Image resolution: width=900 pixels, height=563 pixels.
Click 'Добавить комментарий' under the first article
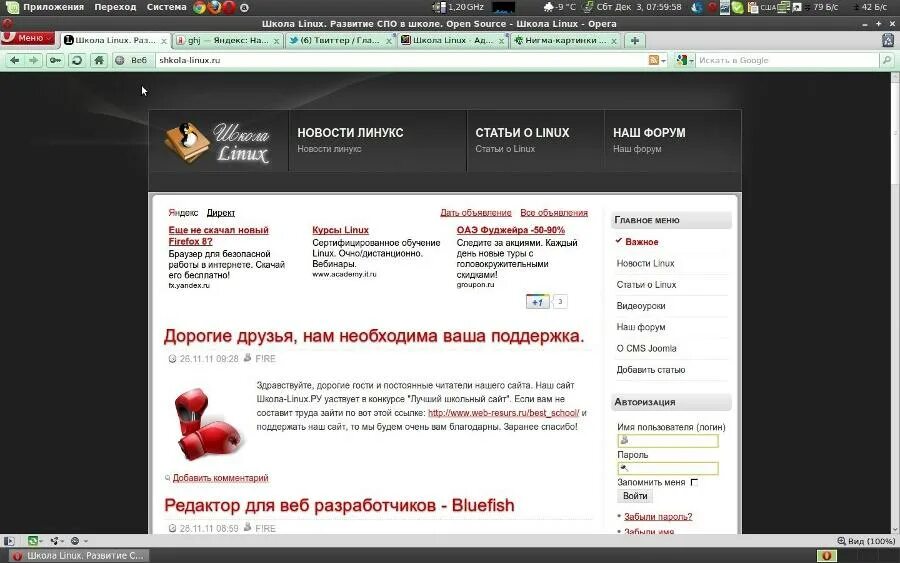220,478
